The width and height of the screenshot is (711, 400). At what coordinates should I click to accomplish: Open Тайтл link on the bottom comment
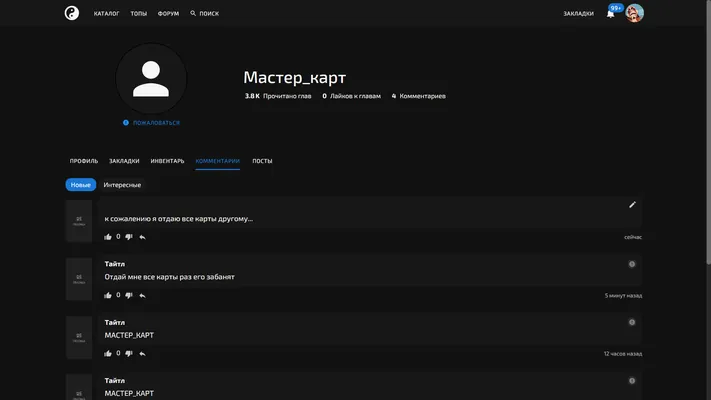coord(115,380)
